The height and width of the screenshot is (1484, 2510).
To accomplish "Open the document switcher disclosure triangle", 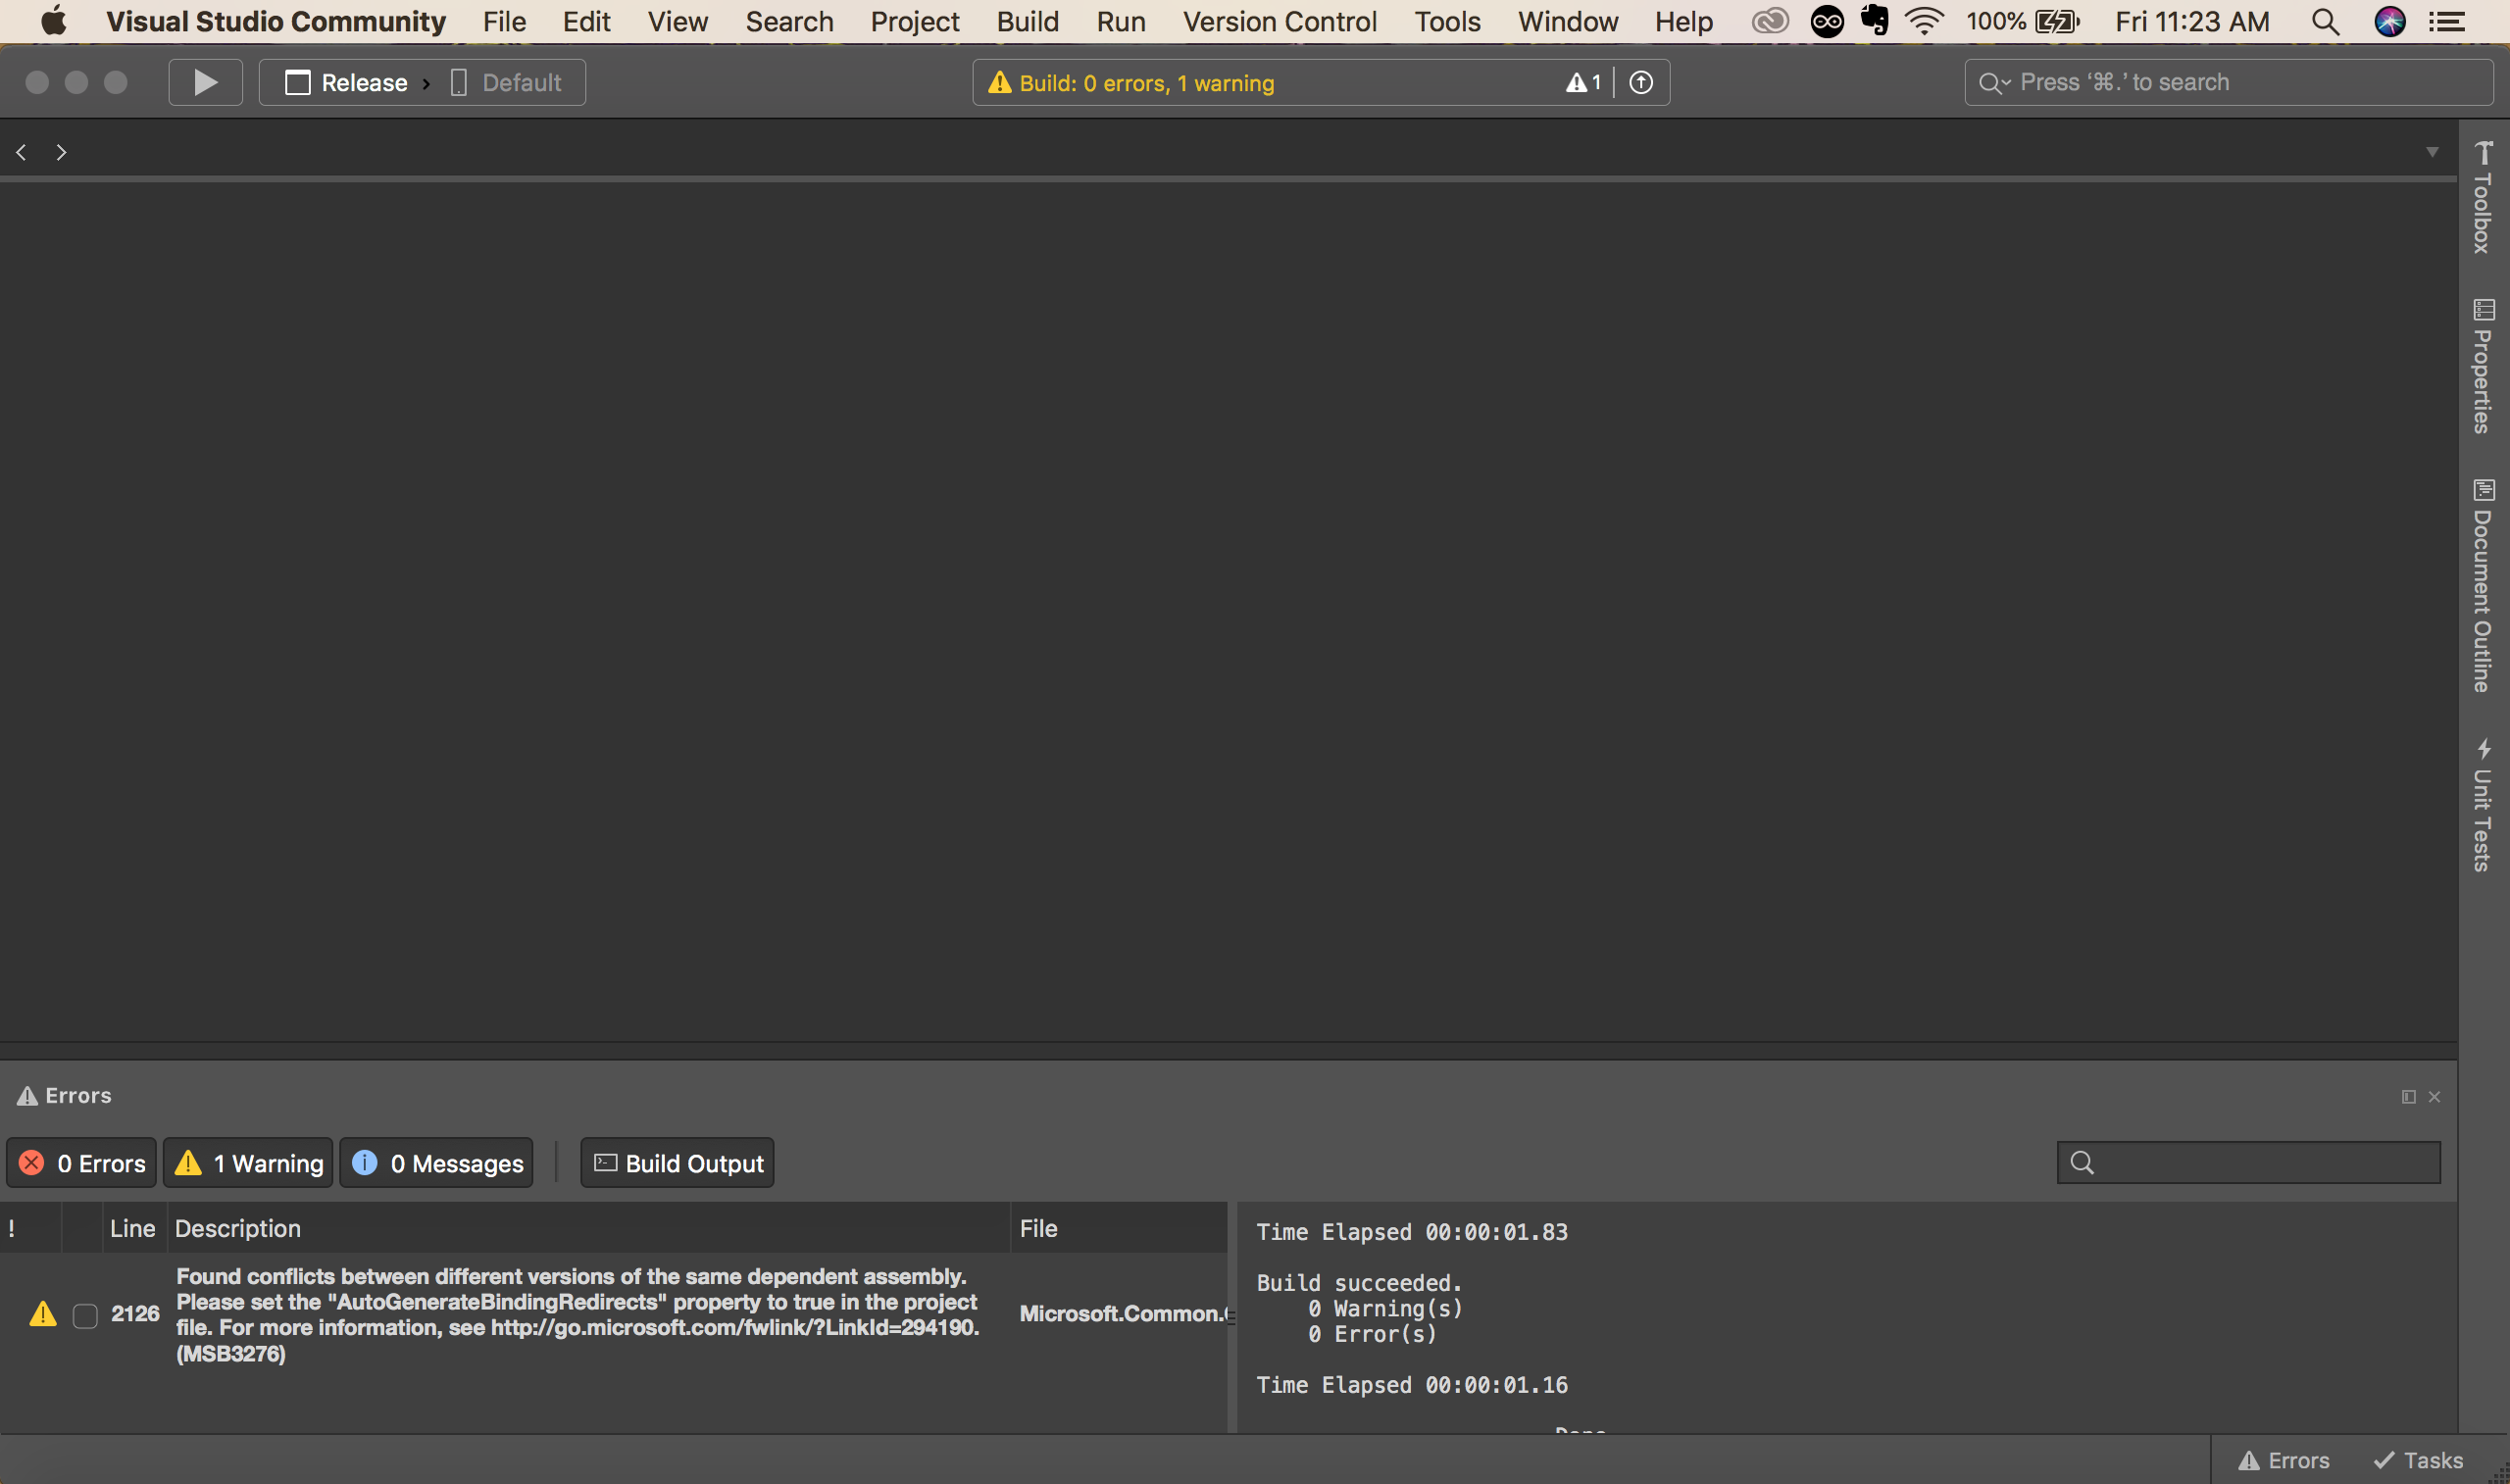I will pyautogui.click(x=2432, y=151).
